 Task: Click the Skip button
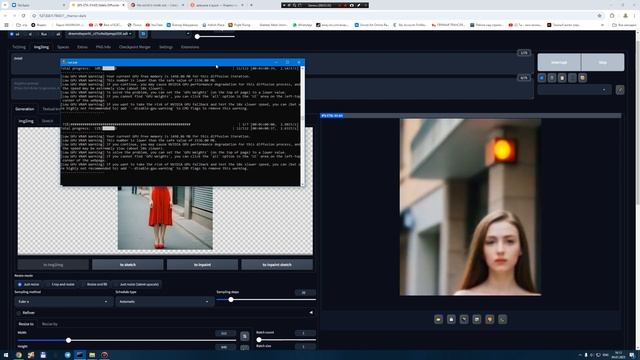click(602, 62)
